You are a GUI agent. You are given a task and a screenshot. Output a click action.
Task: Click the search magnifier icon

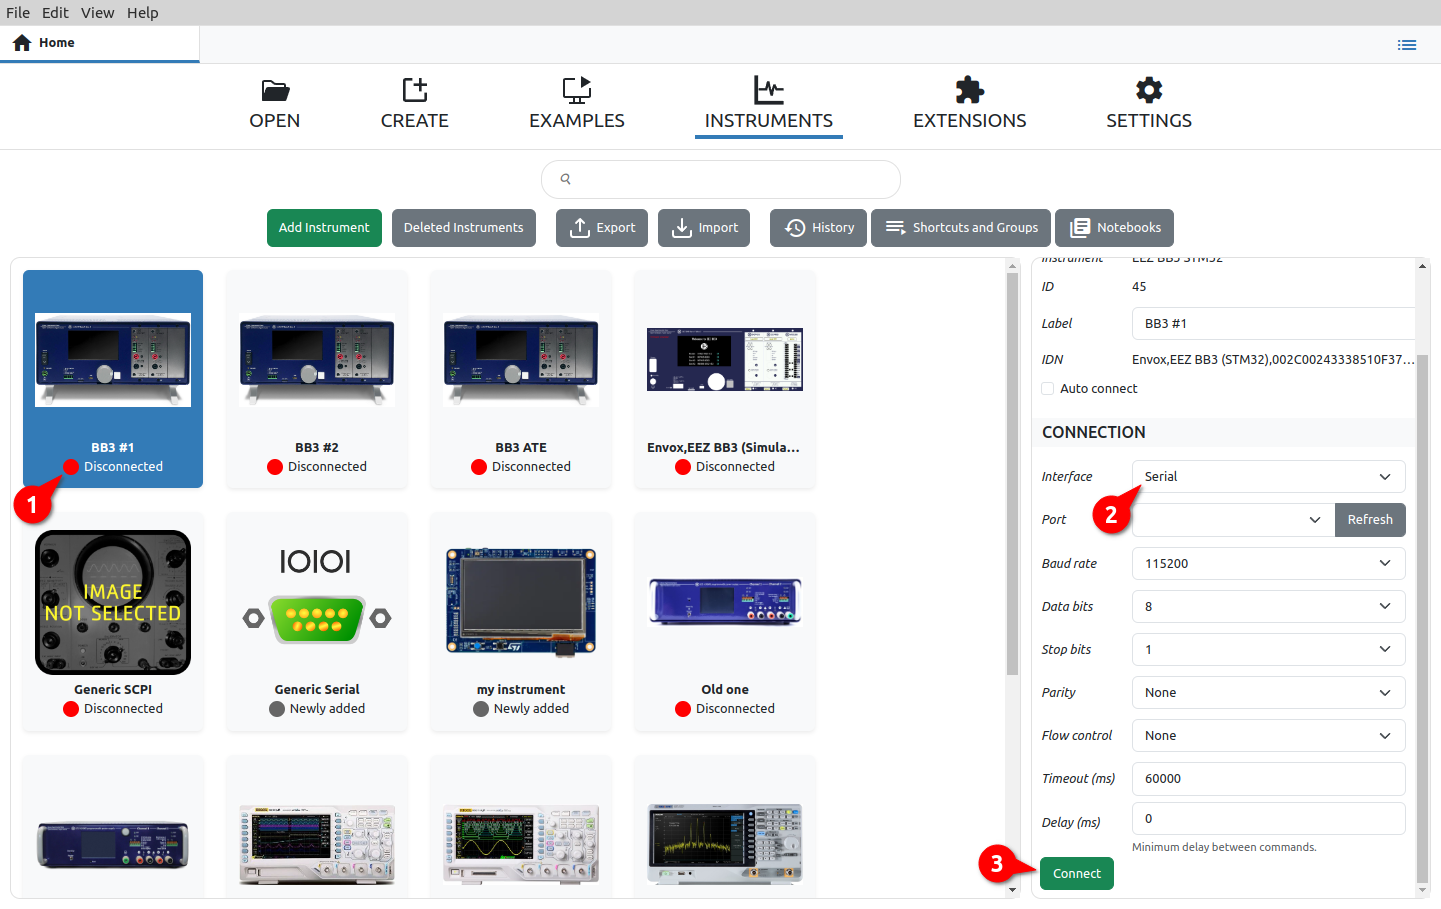pos(566,179)
